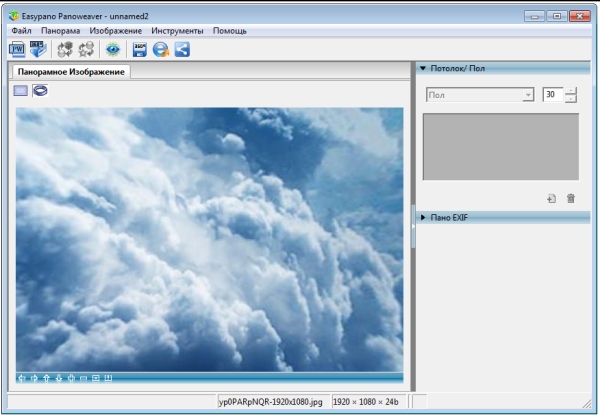This screenshot has width=600, height=417.
Task: Click the blue share icon
Action: click(182, 50)
